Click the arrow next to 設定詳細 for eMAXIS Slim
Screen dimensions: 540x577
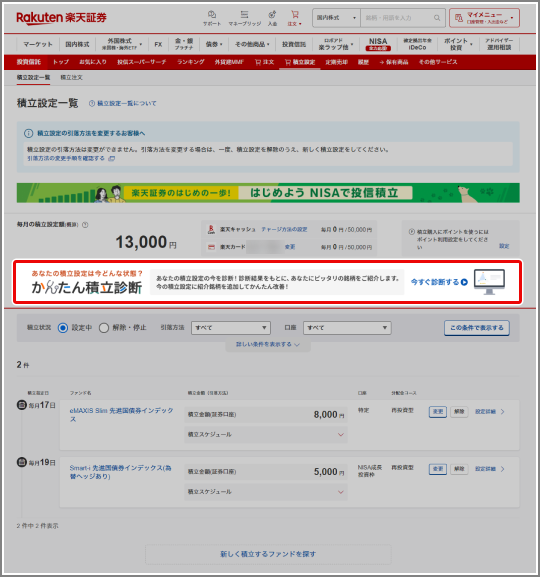[502, 411]
